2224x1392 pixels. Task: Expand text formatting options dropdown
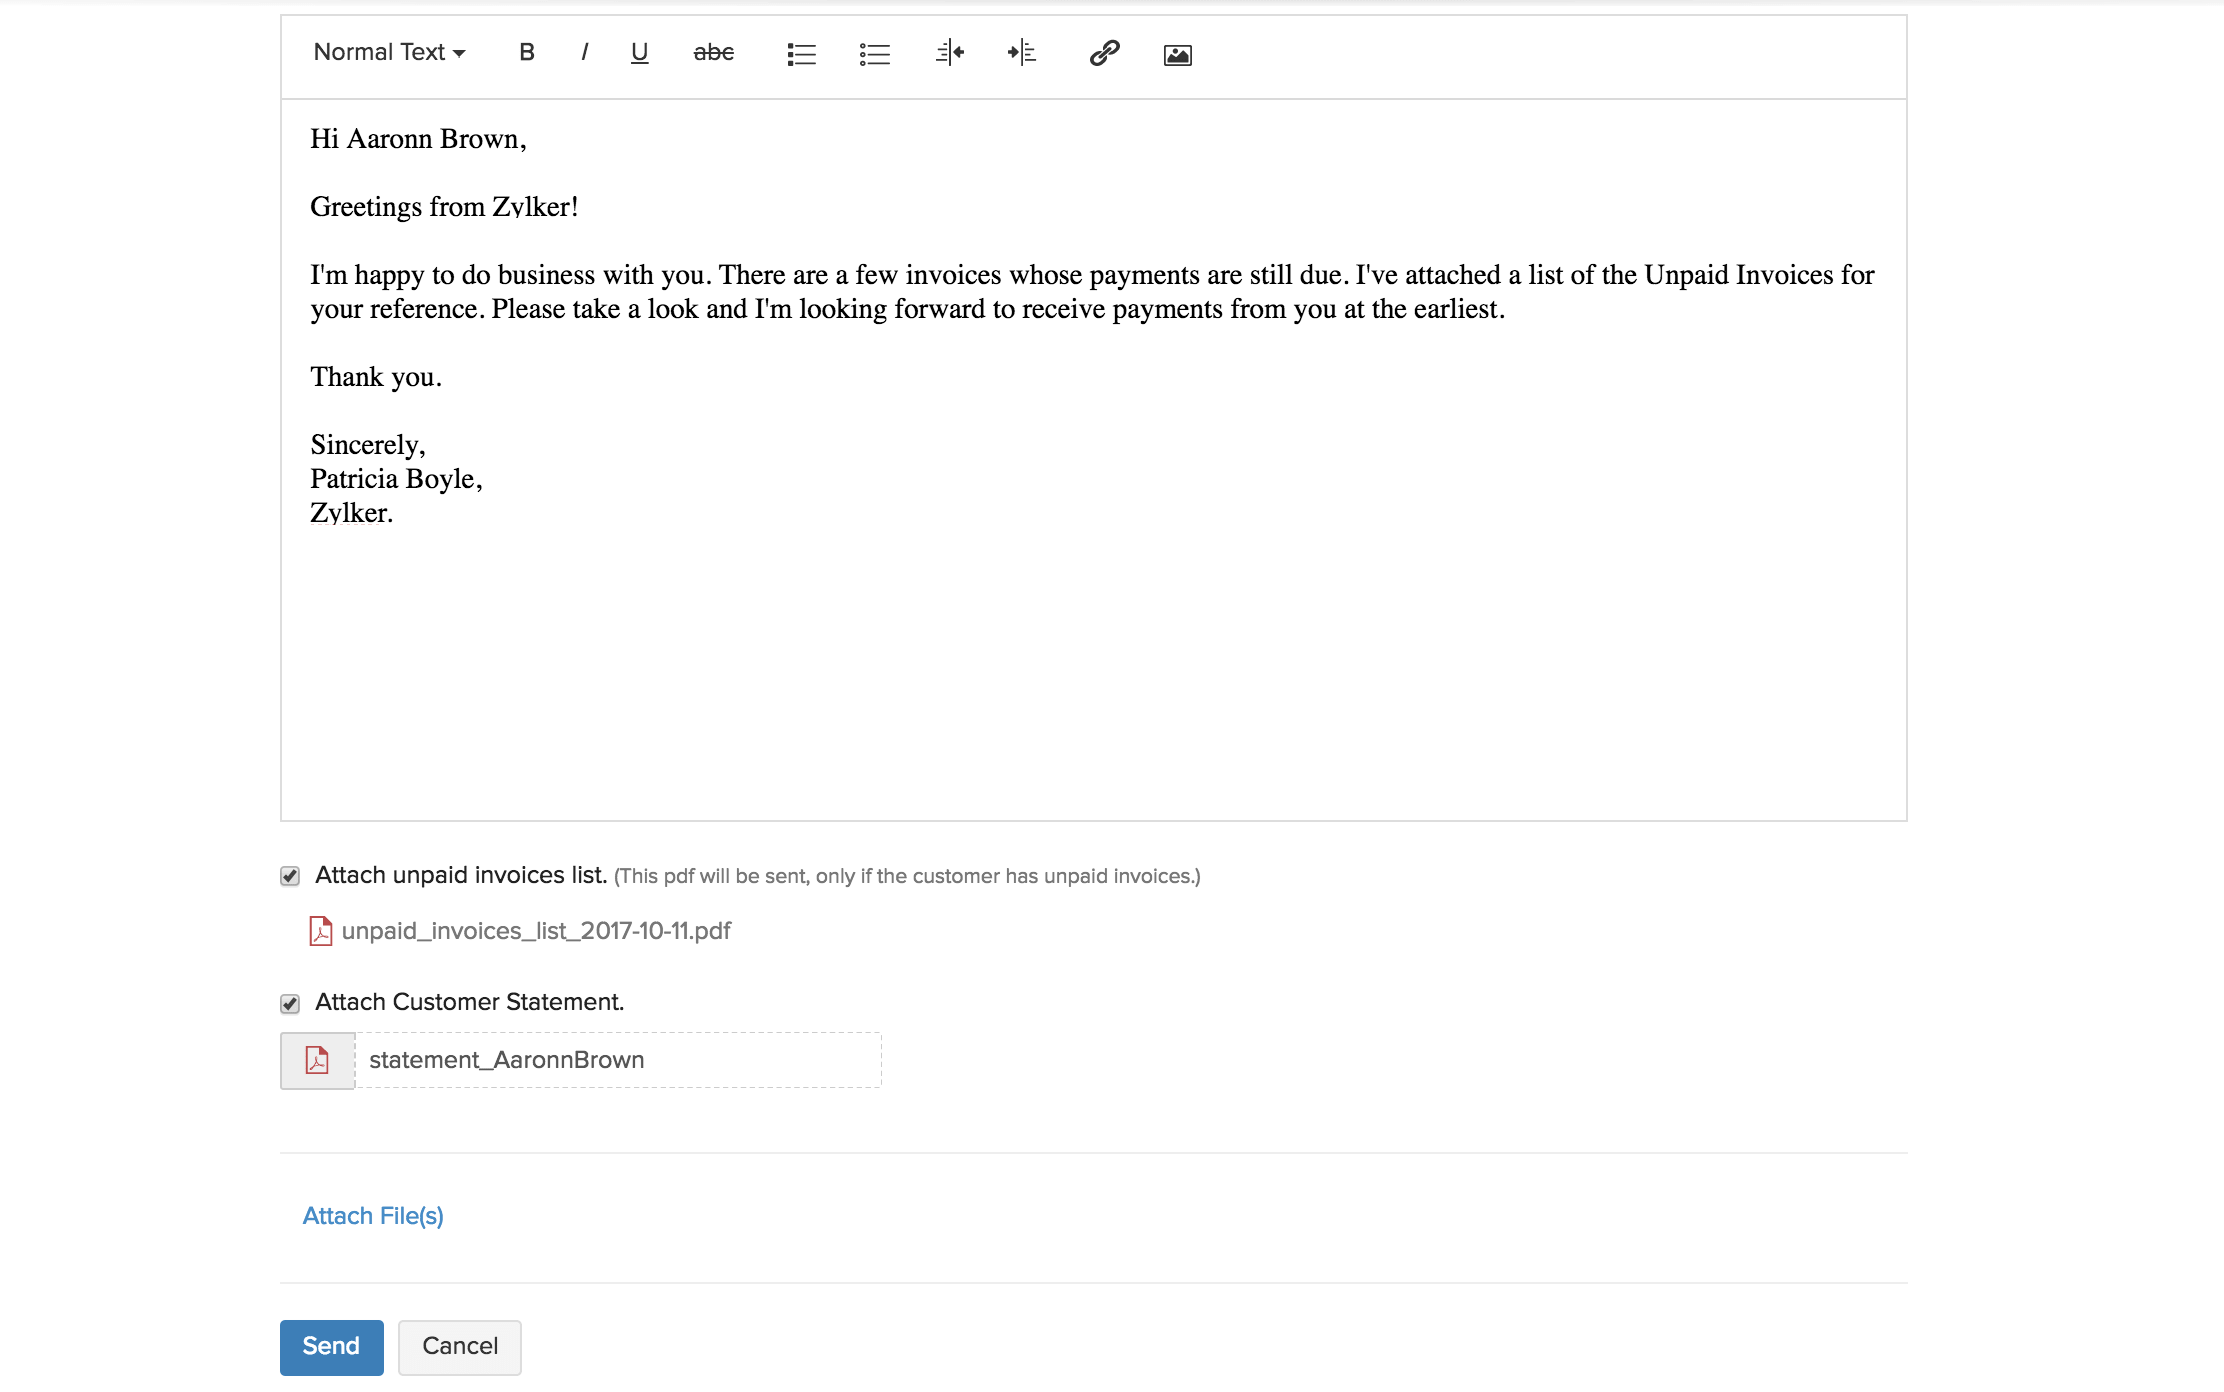tap(388, 53)
